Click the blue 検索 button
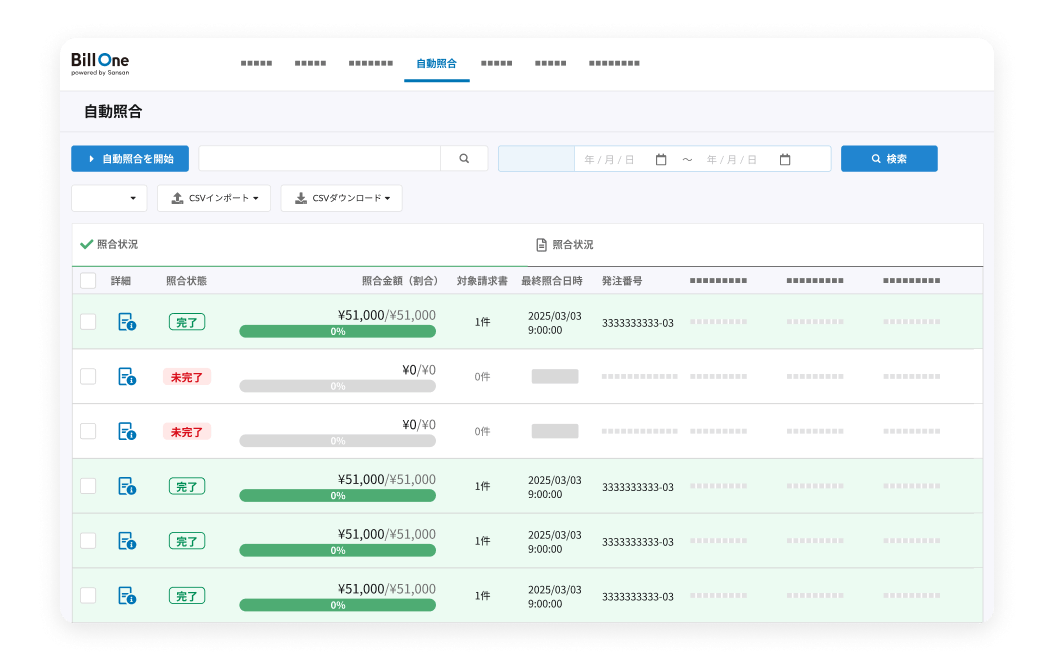 tap(889, 159)
